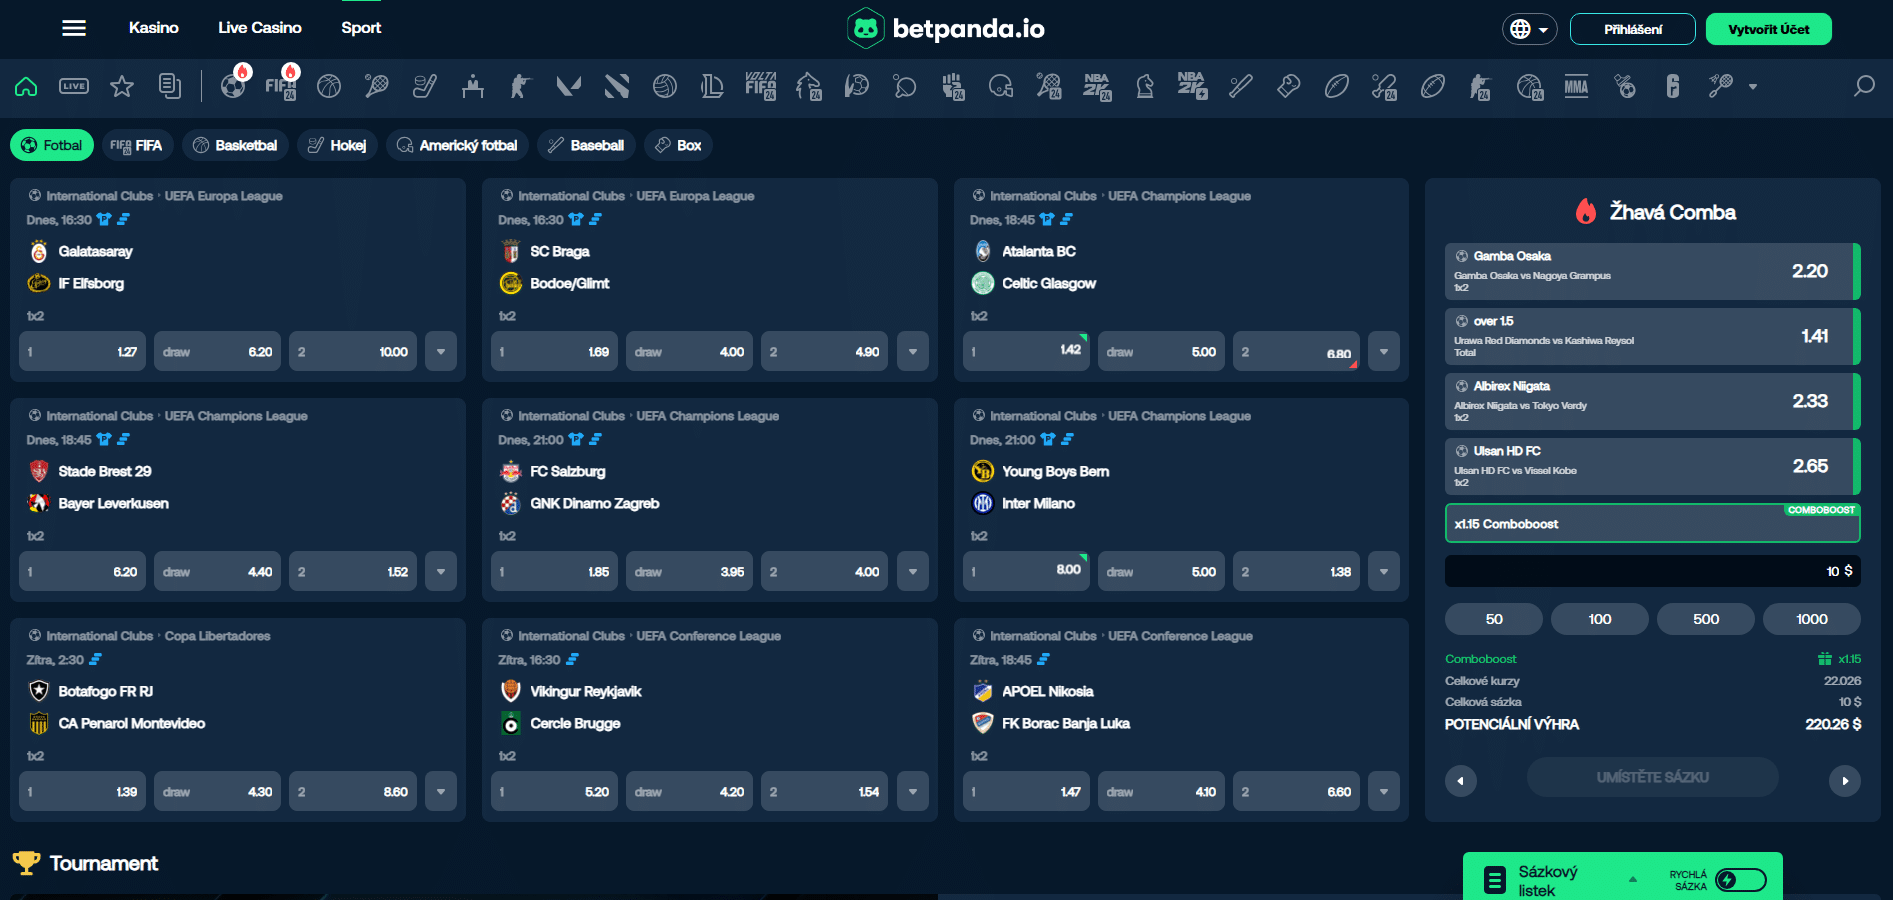Click the Vytvořit Účet button
The width and height of the screenshot is (1893, 900).
point(1768,29)
